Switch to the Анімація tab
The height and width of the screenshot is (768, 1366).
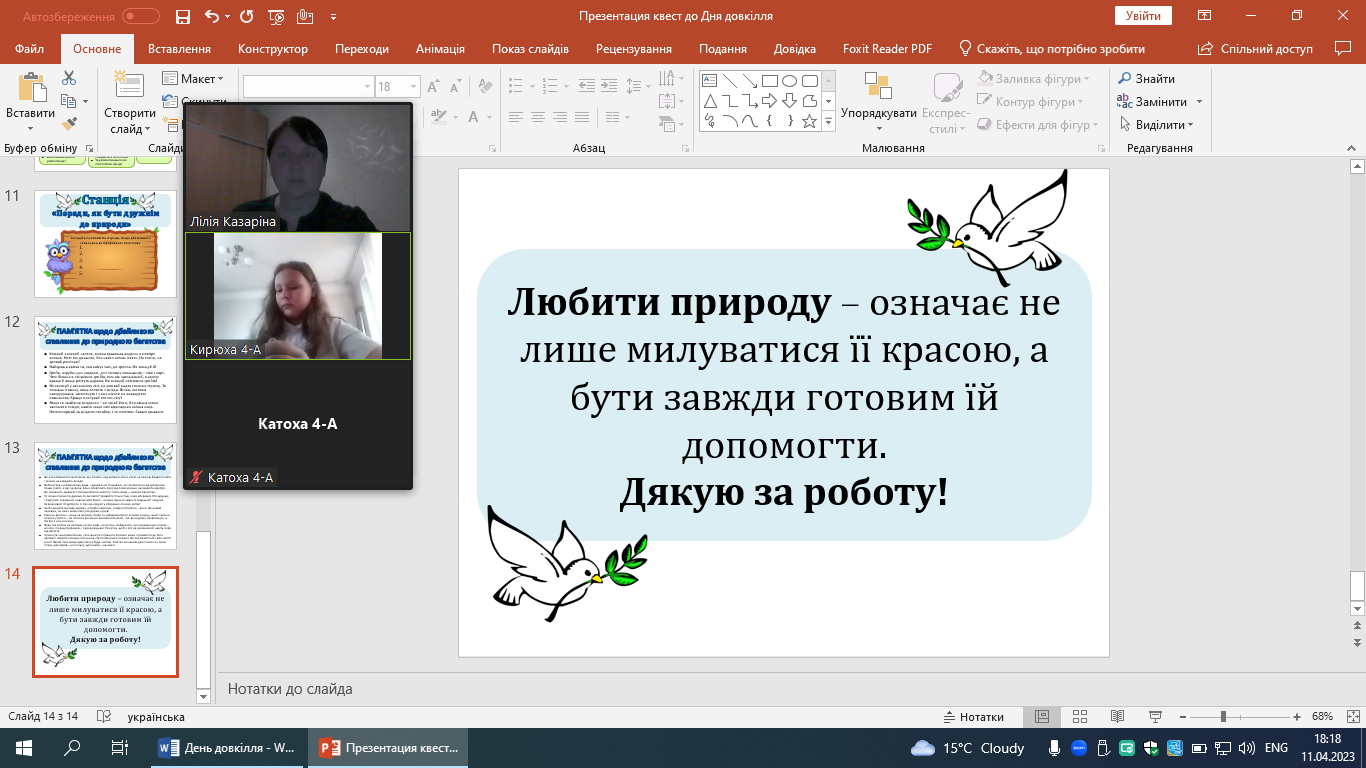point(440,49)
